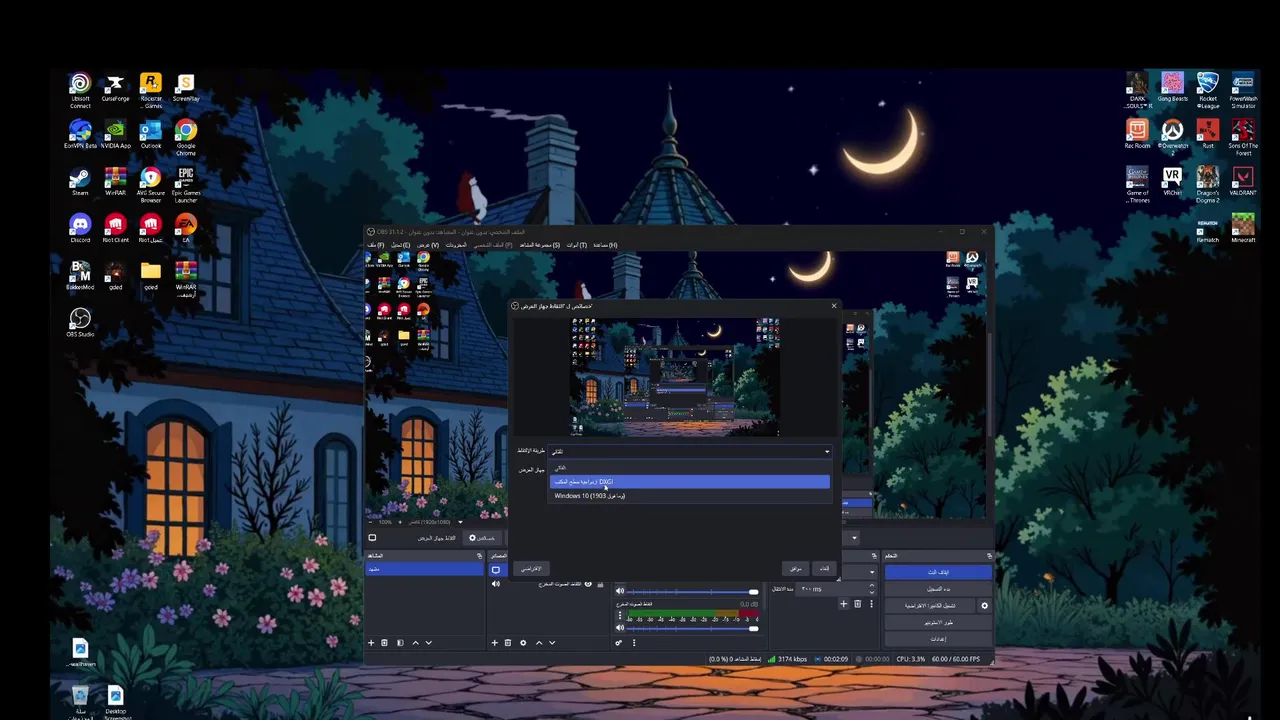1280x720 pixels.
Task: Open the EA app desktop icon
Action: pyautogui.click(x=186, y=228)
